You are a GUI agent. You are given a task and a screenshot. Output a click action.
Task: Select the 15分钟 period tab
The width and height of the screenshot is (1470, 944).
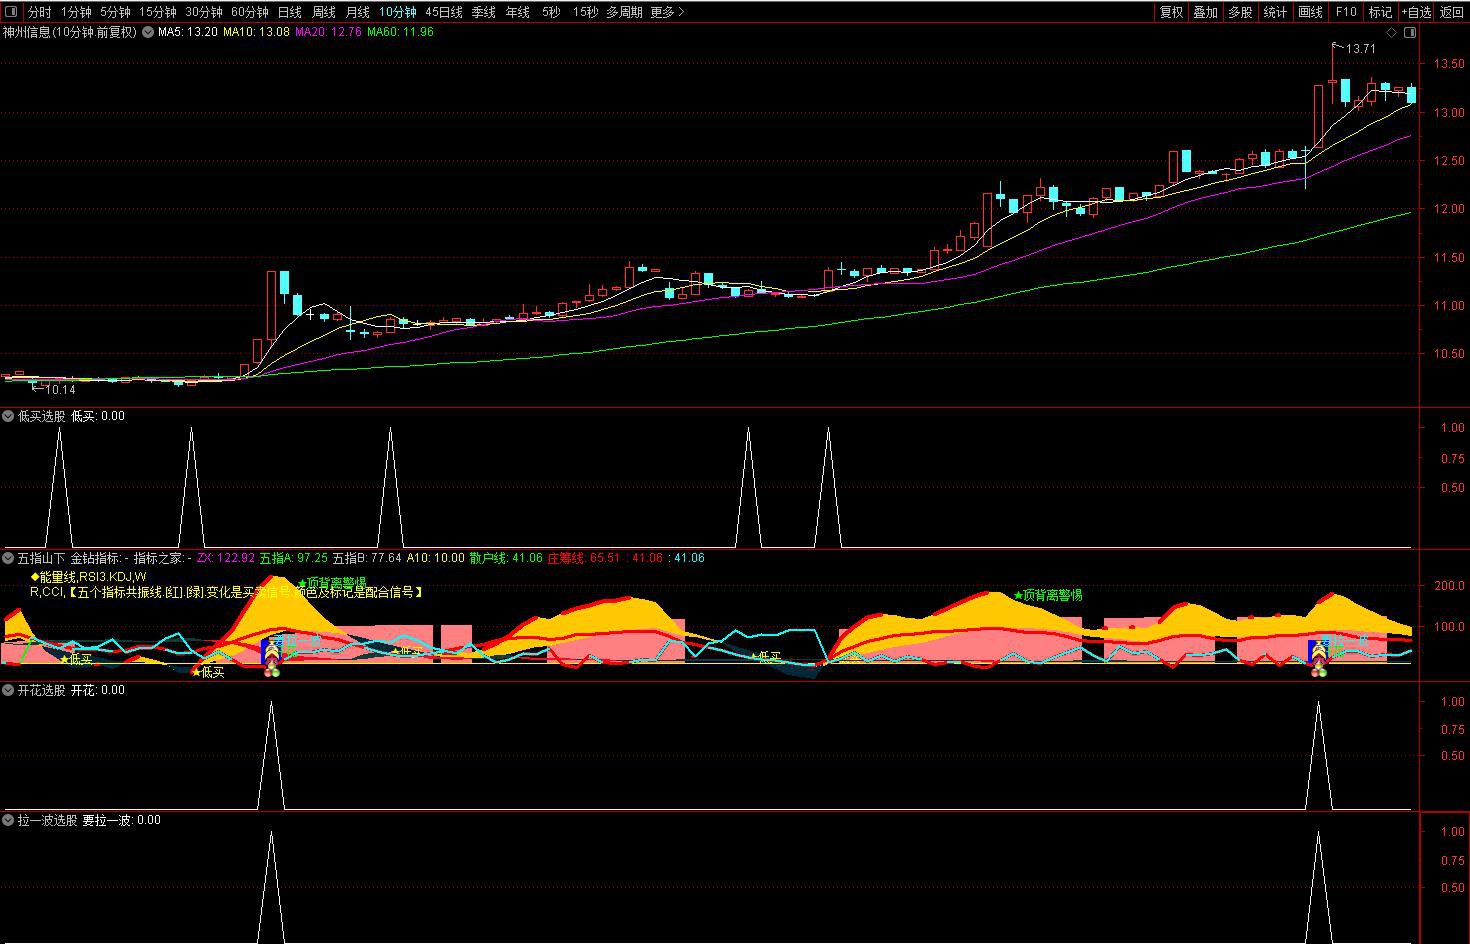[x=158, y=12]
